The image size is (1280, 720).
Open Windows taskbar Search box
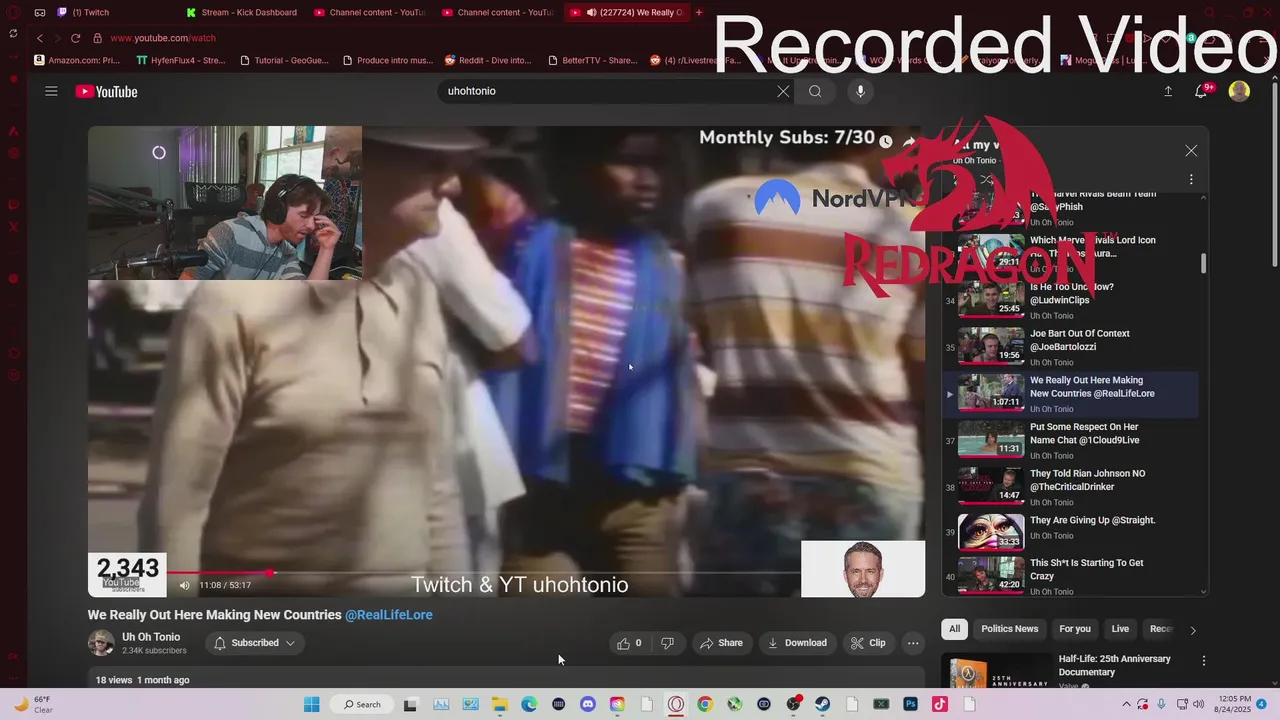click(x=361, y=704)
